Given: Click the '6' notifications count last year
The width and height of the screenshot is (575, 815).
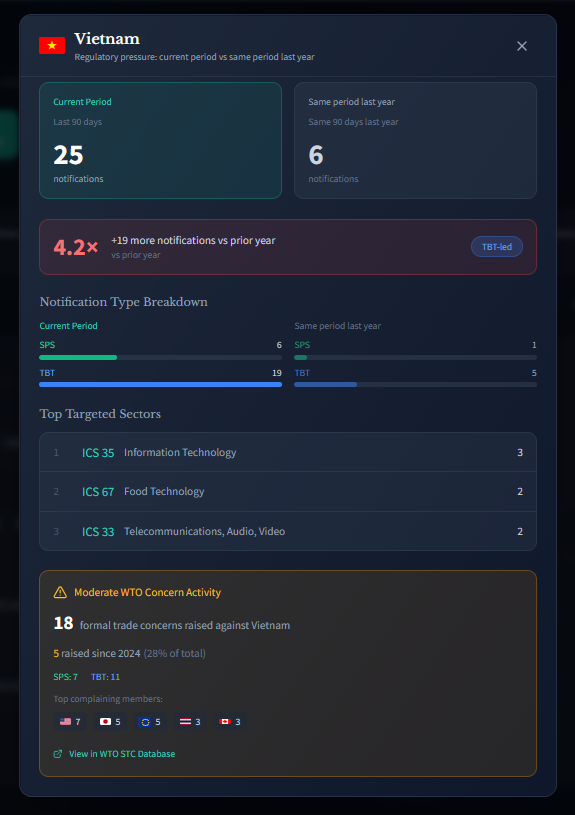Looking at the screenshot, I should [316, 155].
